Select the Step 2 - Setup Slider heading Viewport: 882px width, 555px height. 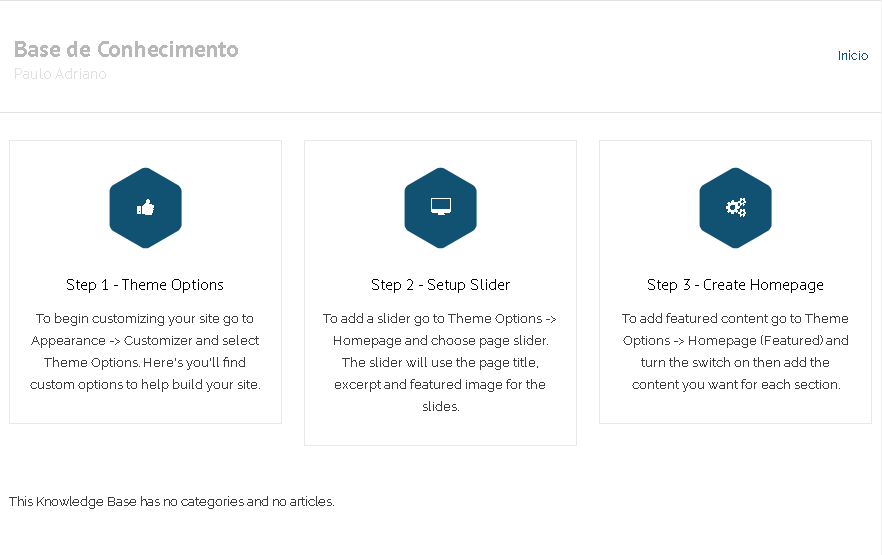coord(440,285)
